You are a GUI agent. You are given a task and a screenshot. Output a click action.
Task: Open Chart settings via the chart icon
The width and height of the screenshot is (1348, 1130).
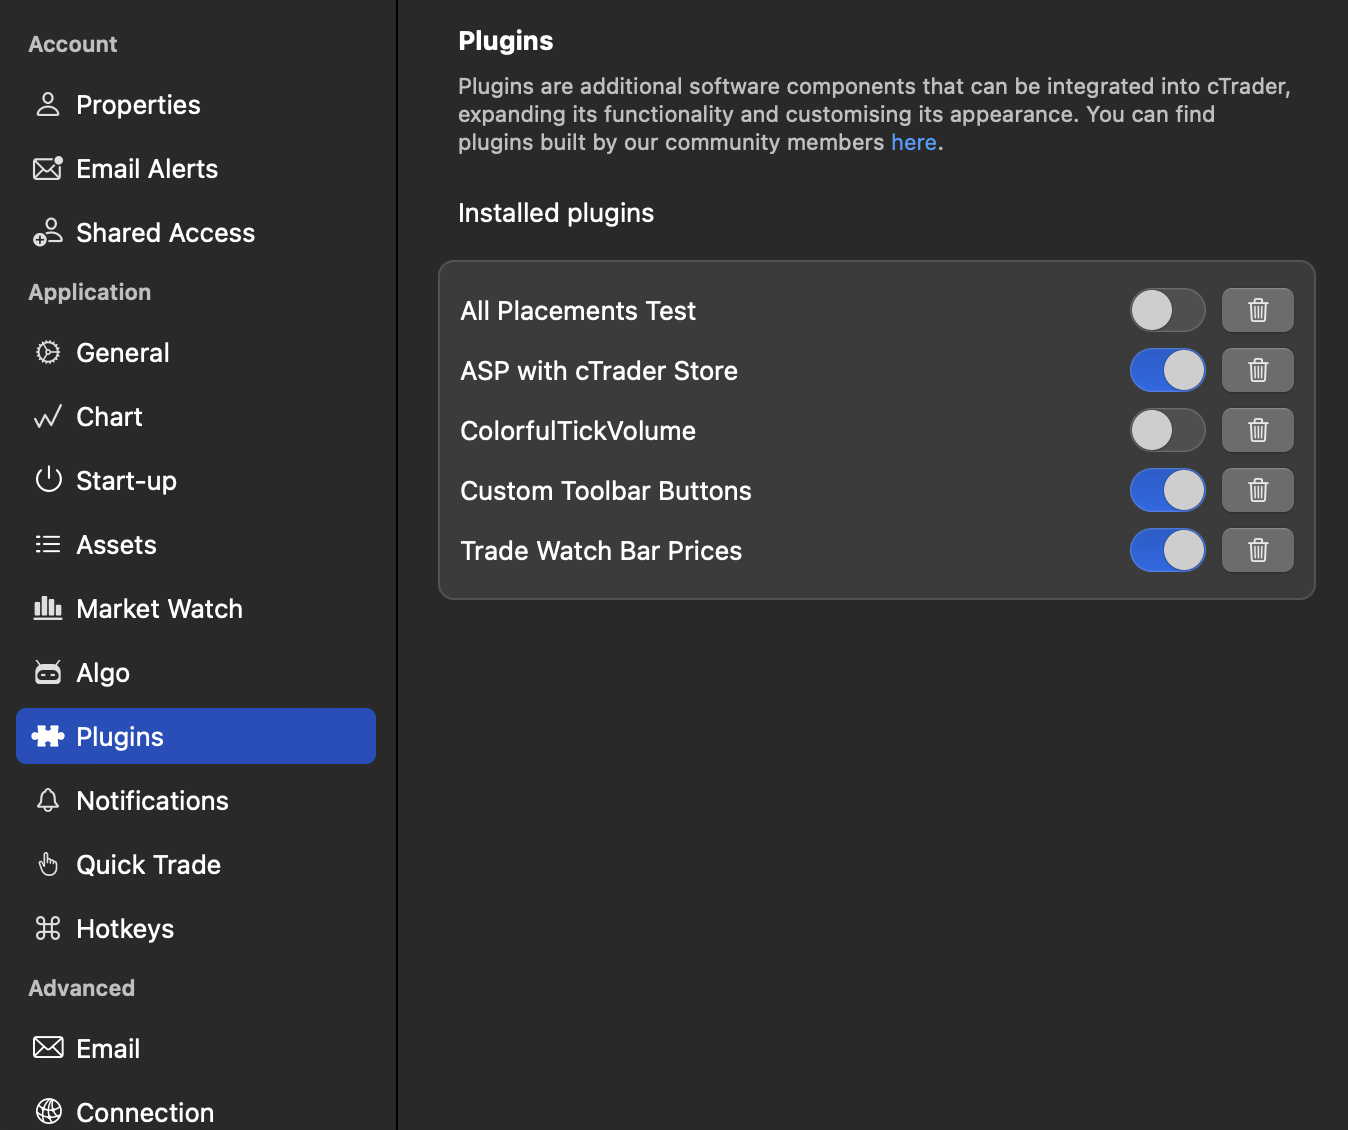coord(47,416)
